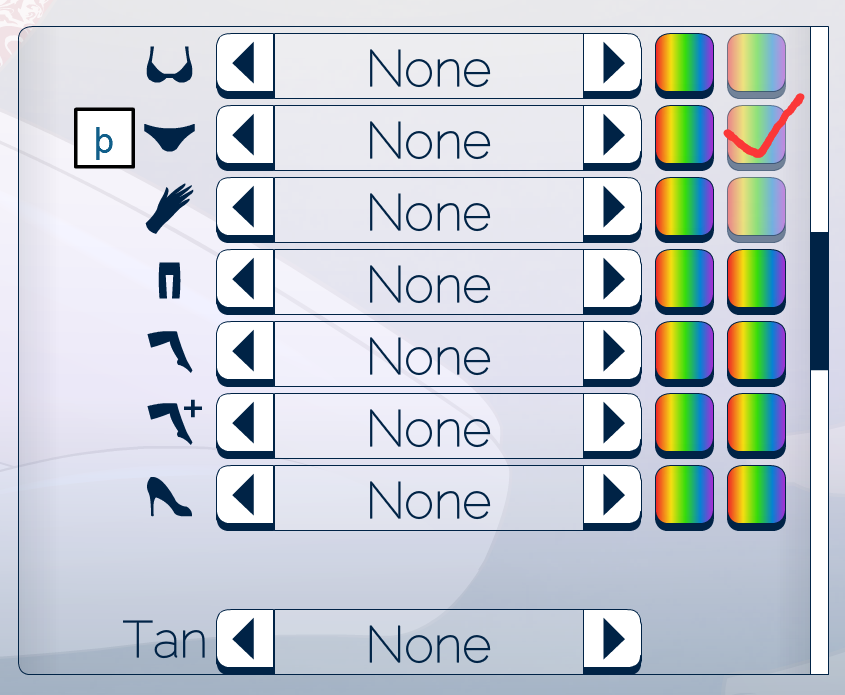The height and width of the screenshot is (695, 845).
Task: Click the gloves category icon
Action: (x=168, y=209)
